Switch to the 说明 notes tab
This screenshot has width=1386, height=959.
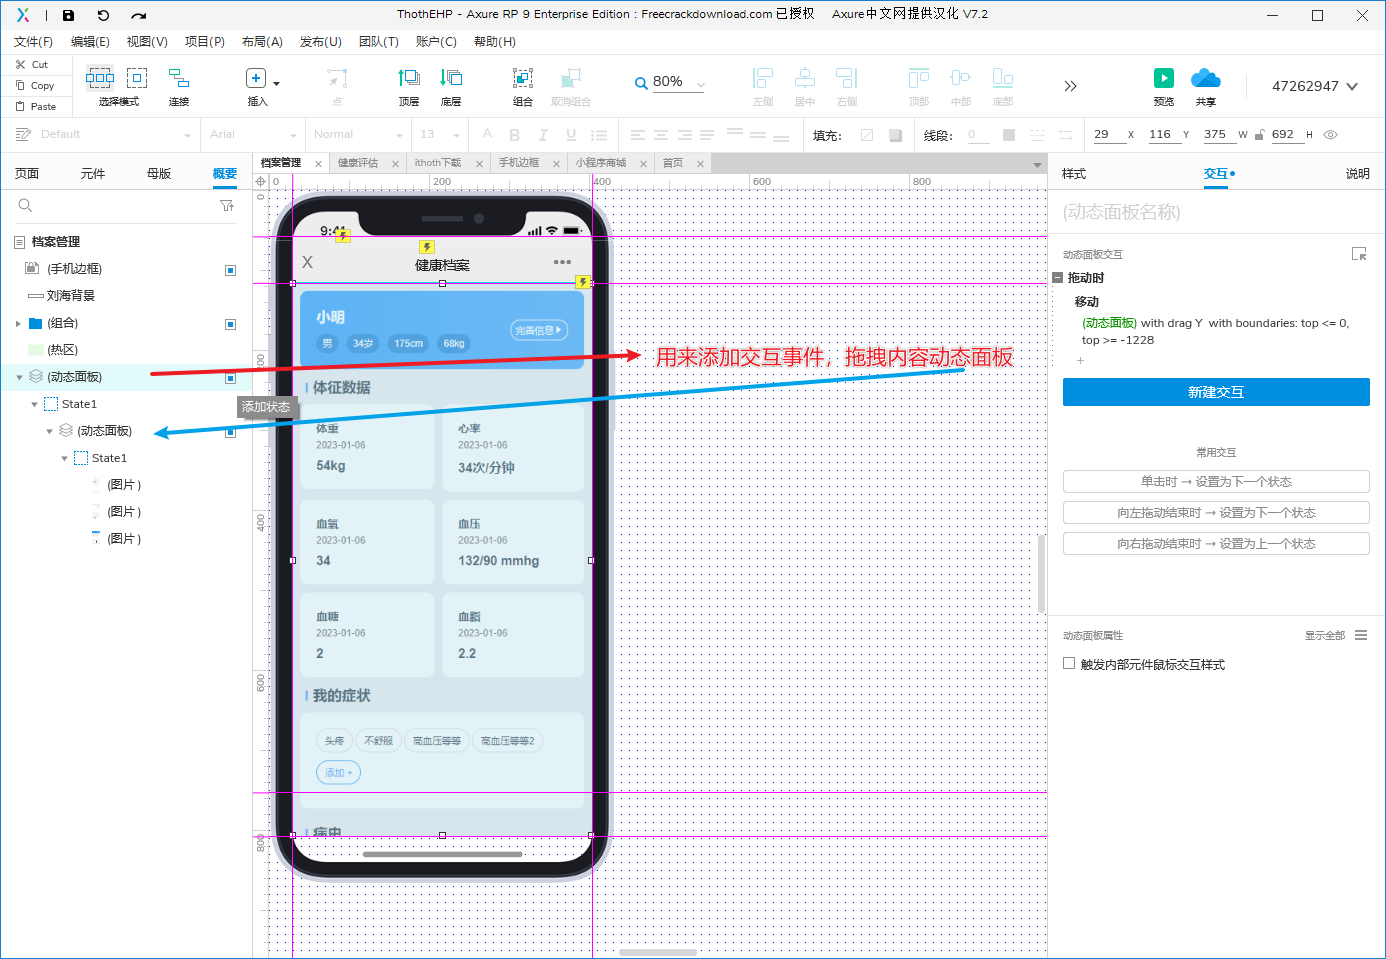point(1357,174)
